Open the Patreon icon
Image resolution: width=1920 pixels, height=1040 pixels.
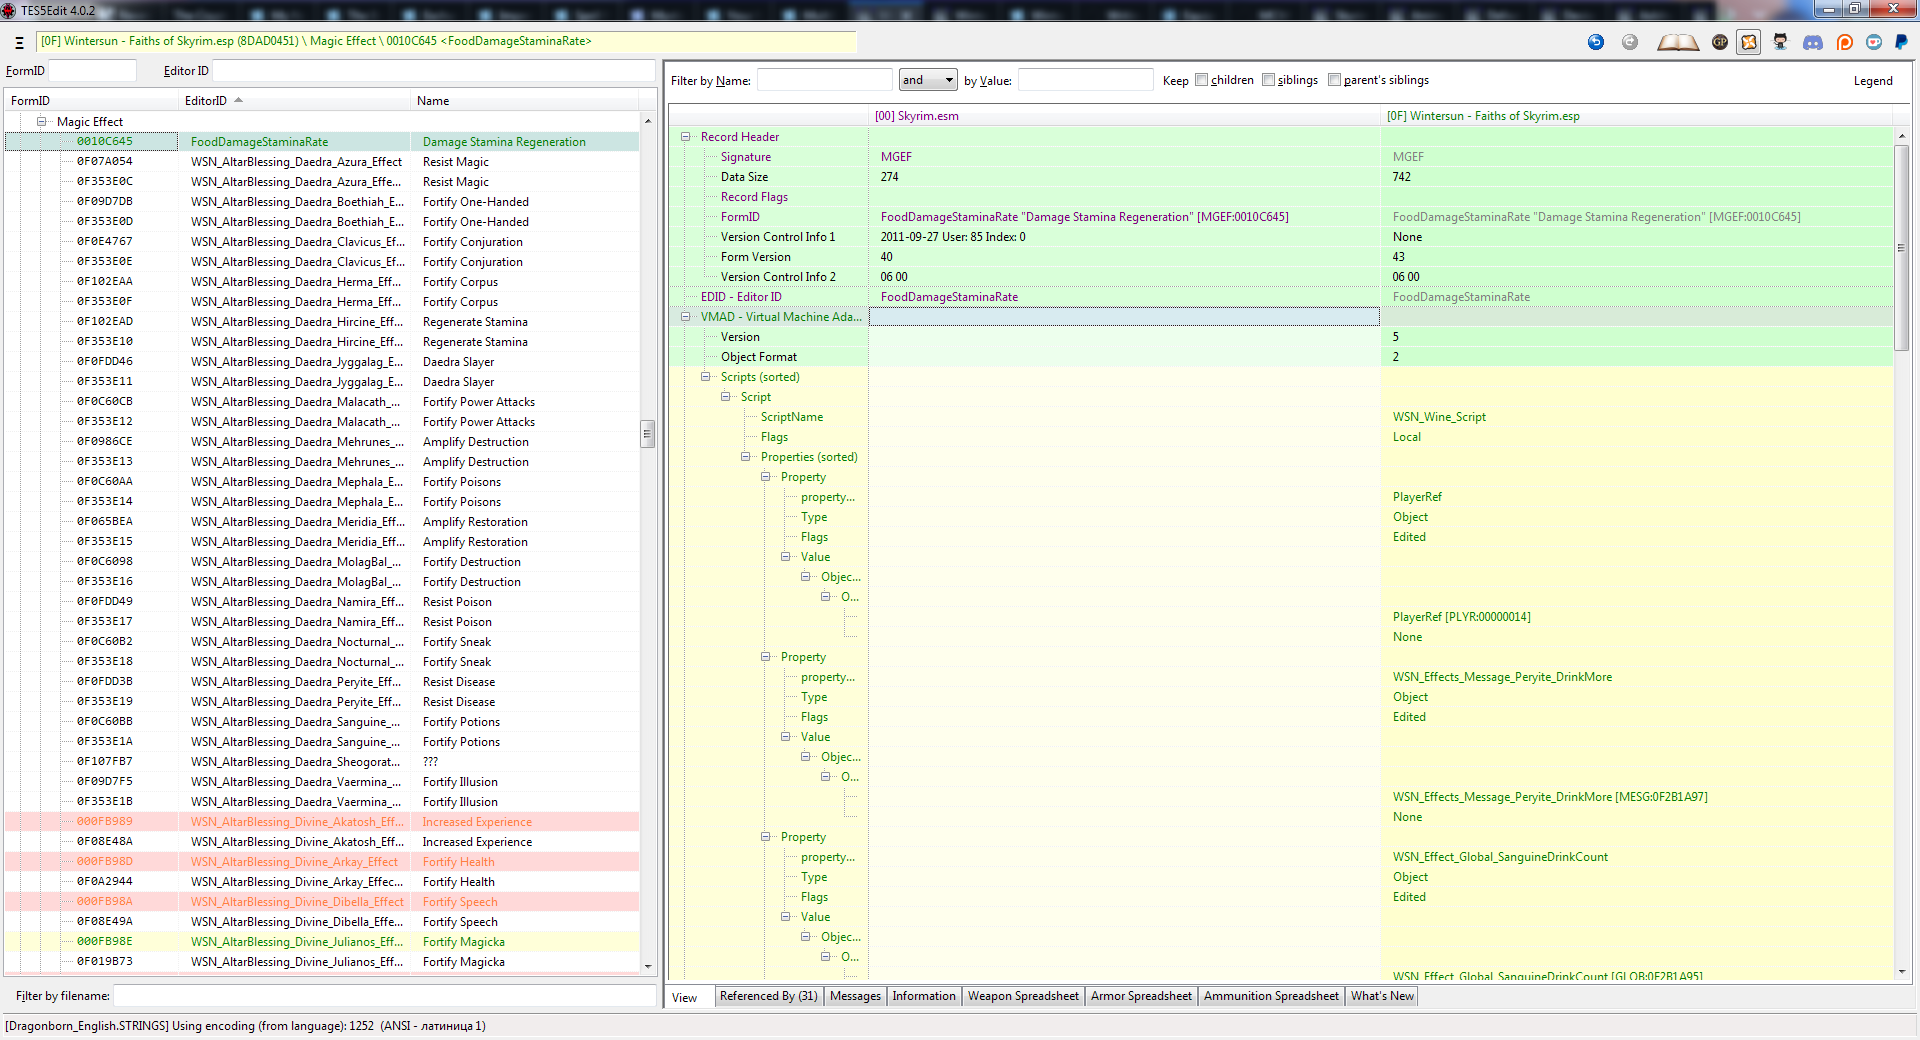coord(1845,42)
